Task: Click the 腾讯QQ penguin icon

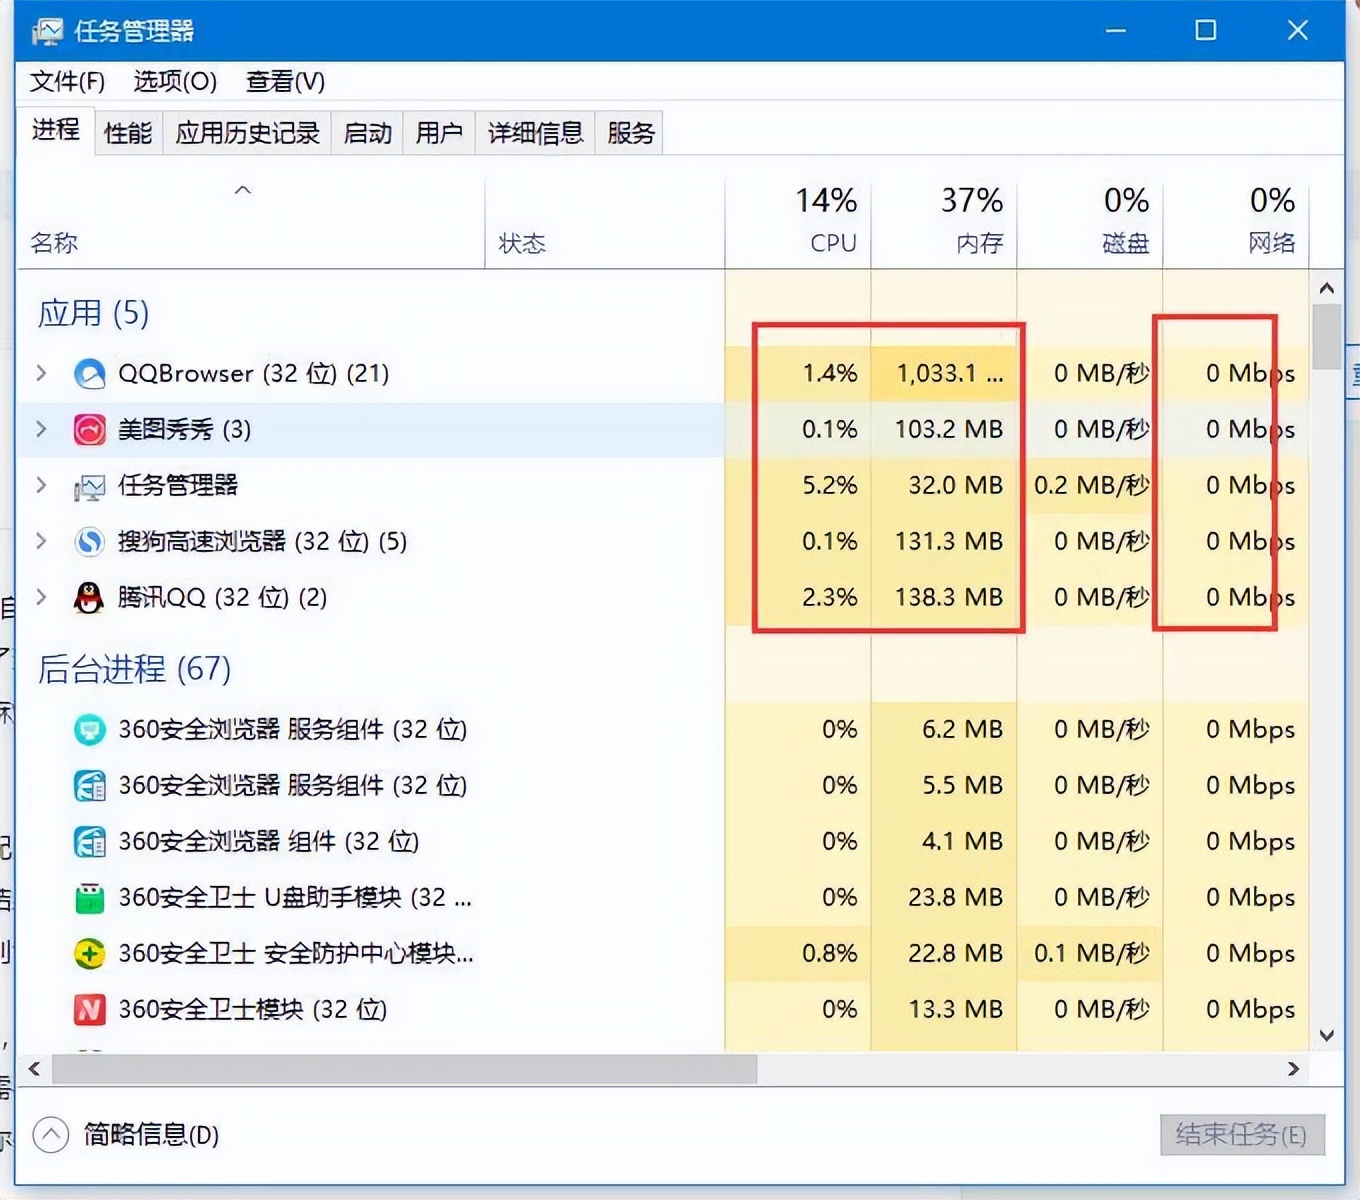Action: (x=89, y=598)
